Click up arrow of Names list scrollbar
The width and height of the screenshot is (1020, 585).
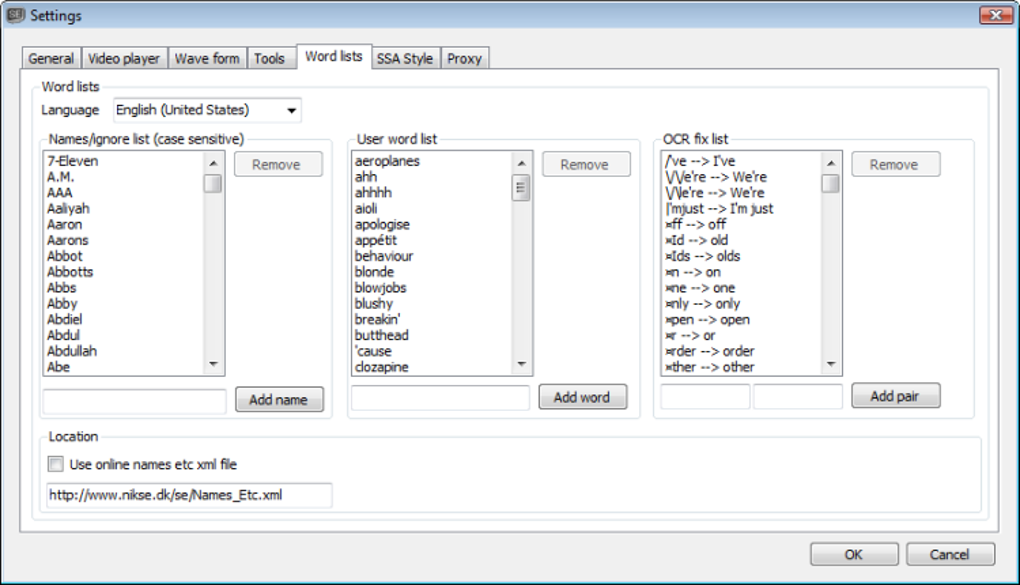coord(213,163)
